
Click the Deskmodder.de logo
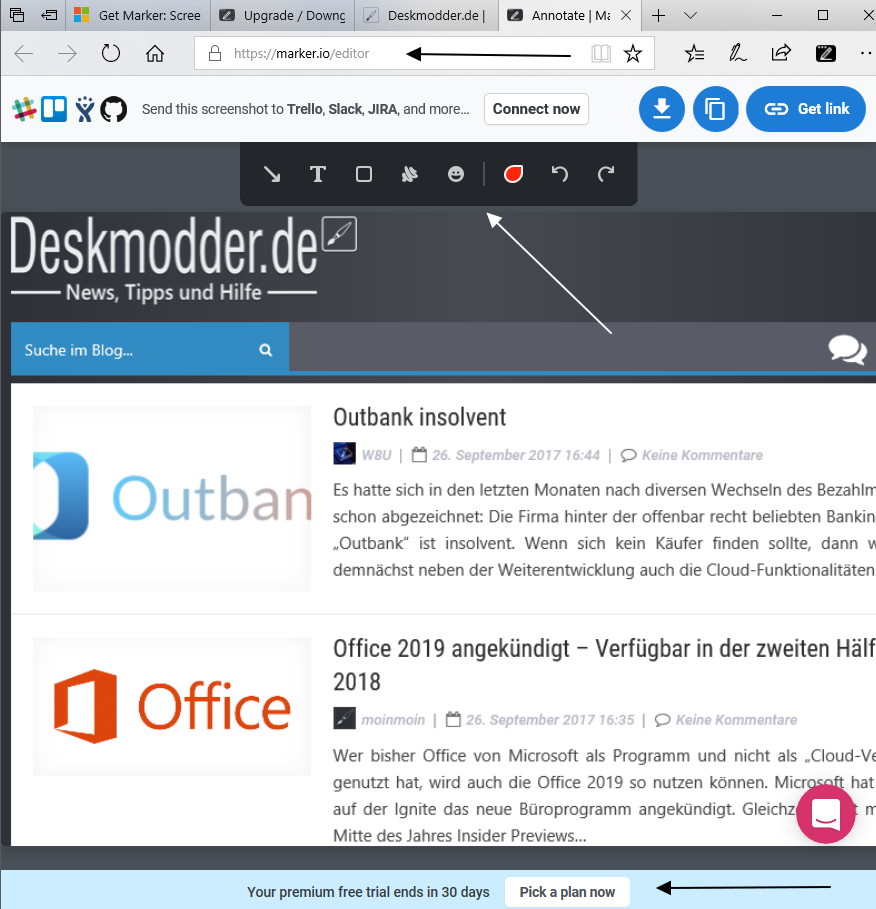pyautogui.click(x=163, y=258)
